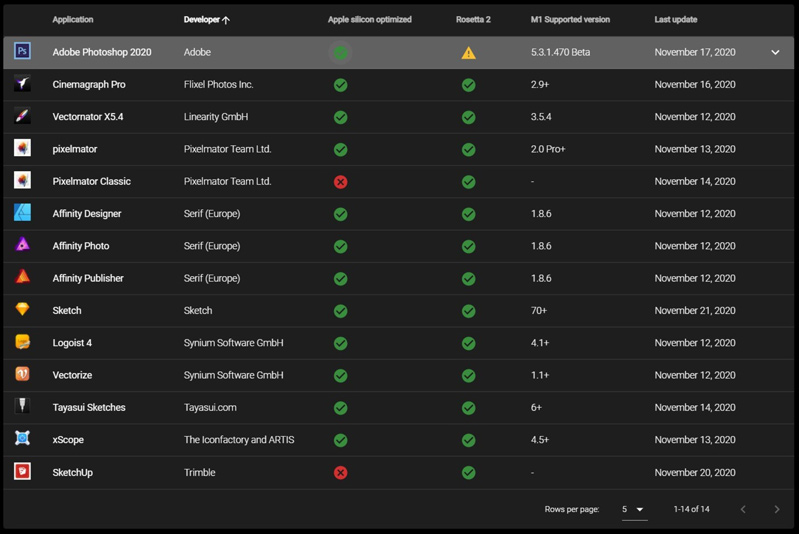This screenshot has width=799, height=534.
Task: Go to the next page arrow
Action: click(x=776, y=510)
